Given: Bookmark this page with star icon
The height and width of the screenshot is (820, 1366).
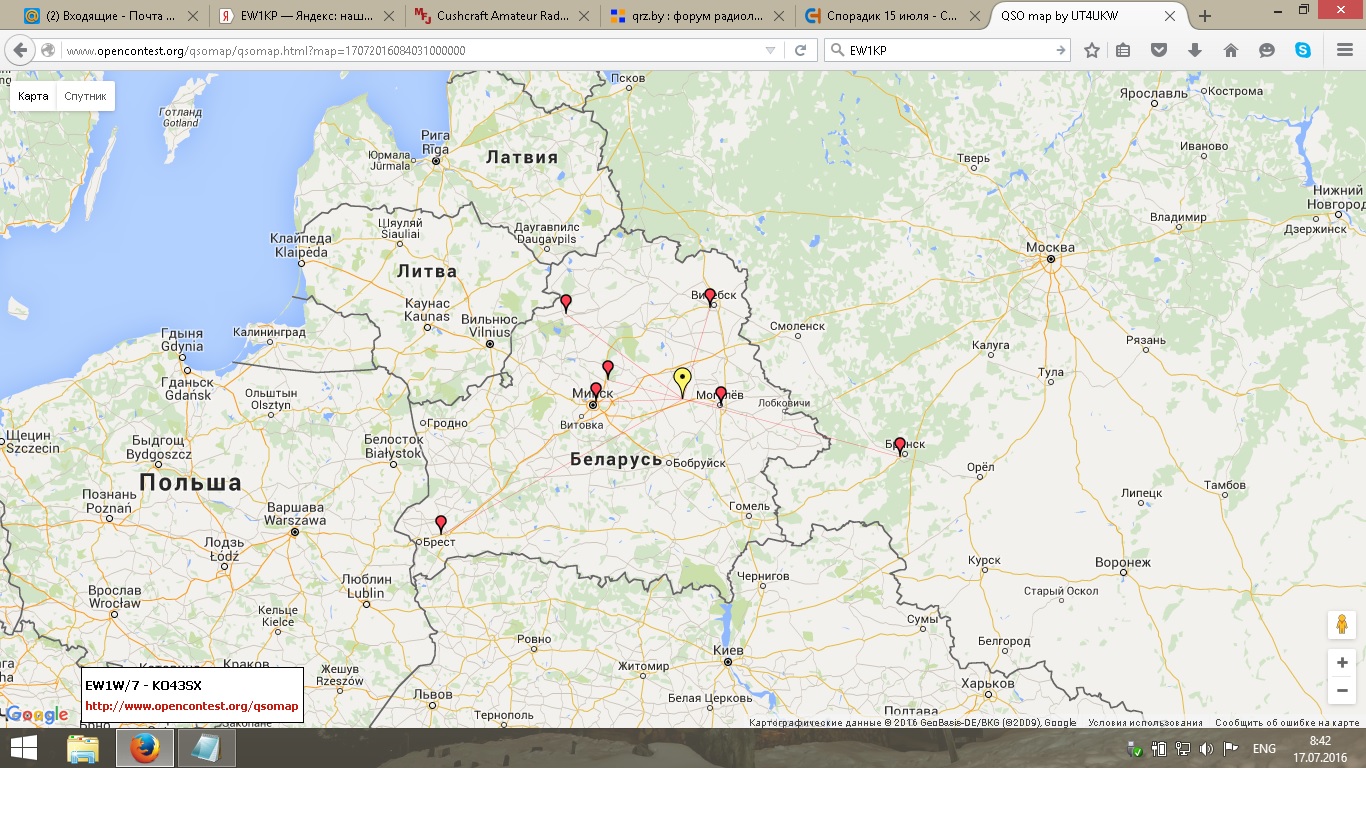Looking at the screenshot, I should pos(1092,50).
